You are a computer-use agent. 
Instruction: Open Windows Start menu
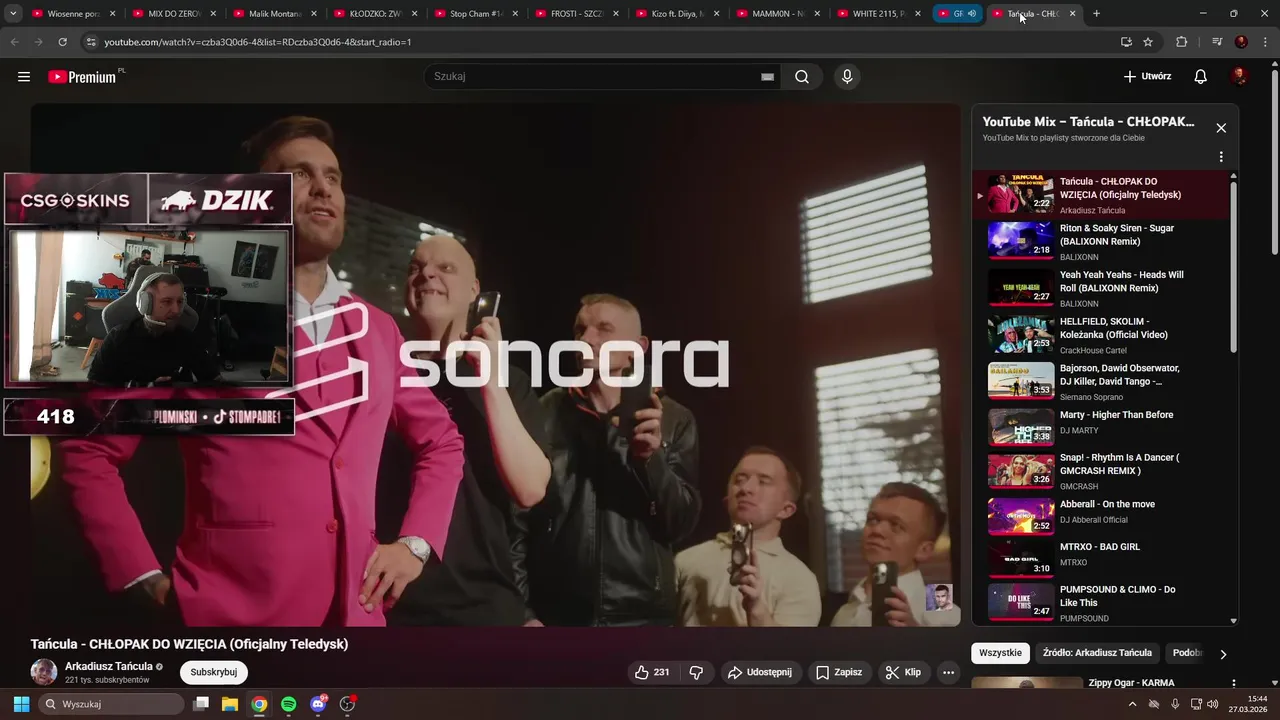(x=21, y=704)
